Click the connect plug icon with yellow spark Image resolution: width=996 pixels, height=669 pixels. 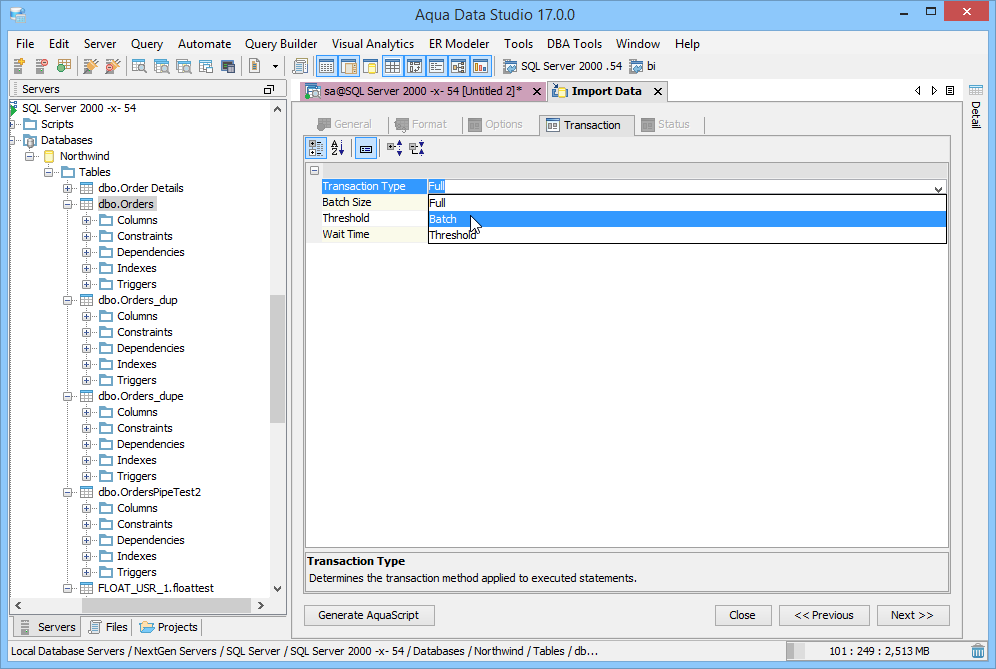pyautogui.click(x=91, y=66)
